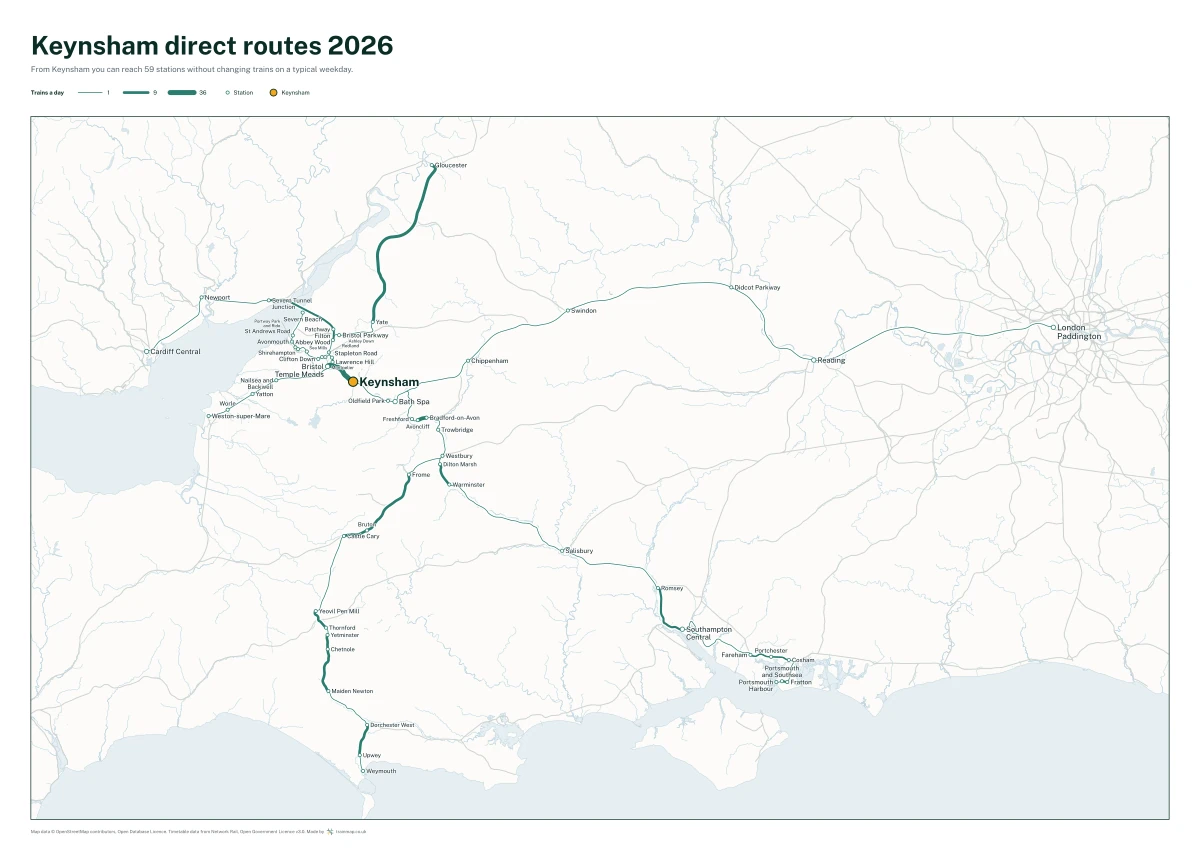Click the 'Thornford' station label
Screen dimensions: 1200x858
click(342, 628)
